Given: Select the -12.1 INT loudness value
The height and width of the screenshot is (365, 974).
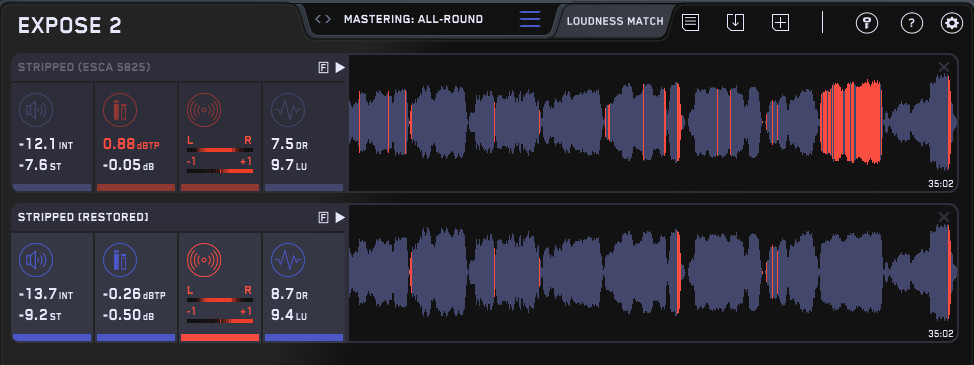Looking at the screenshot, I should (x=46, y=145).
